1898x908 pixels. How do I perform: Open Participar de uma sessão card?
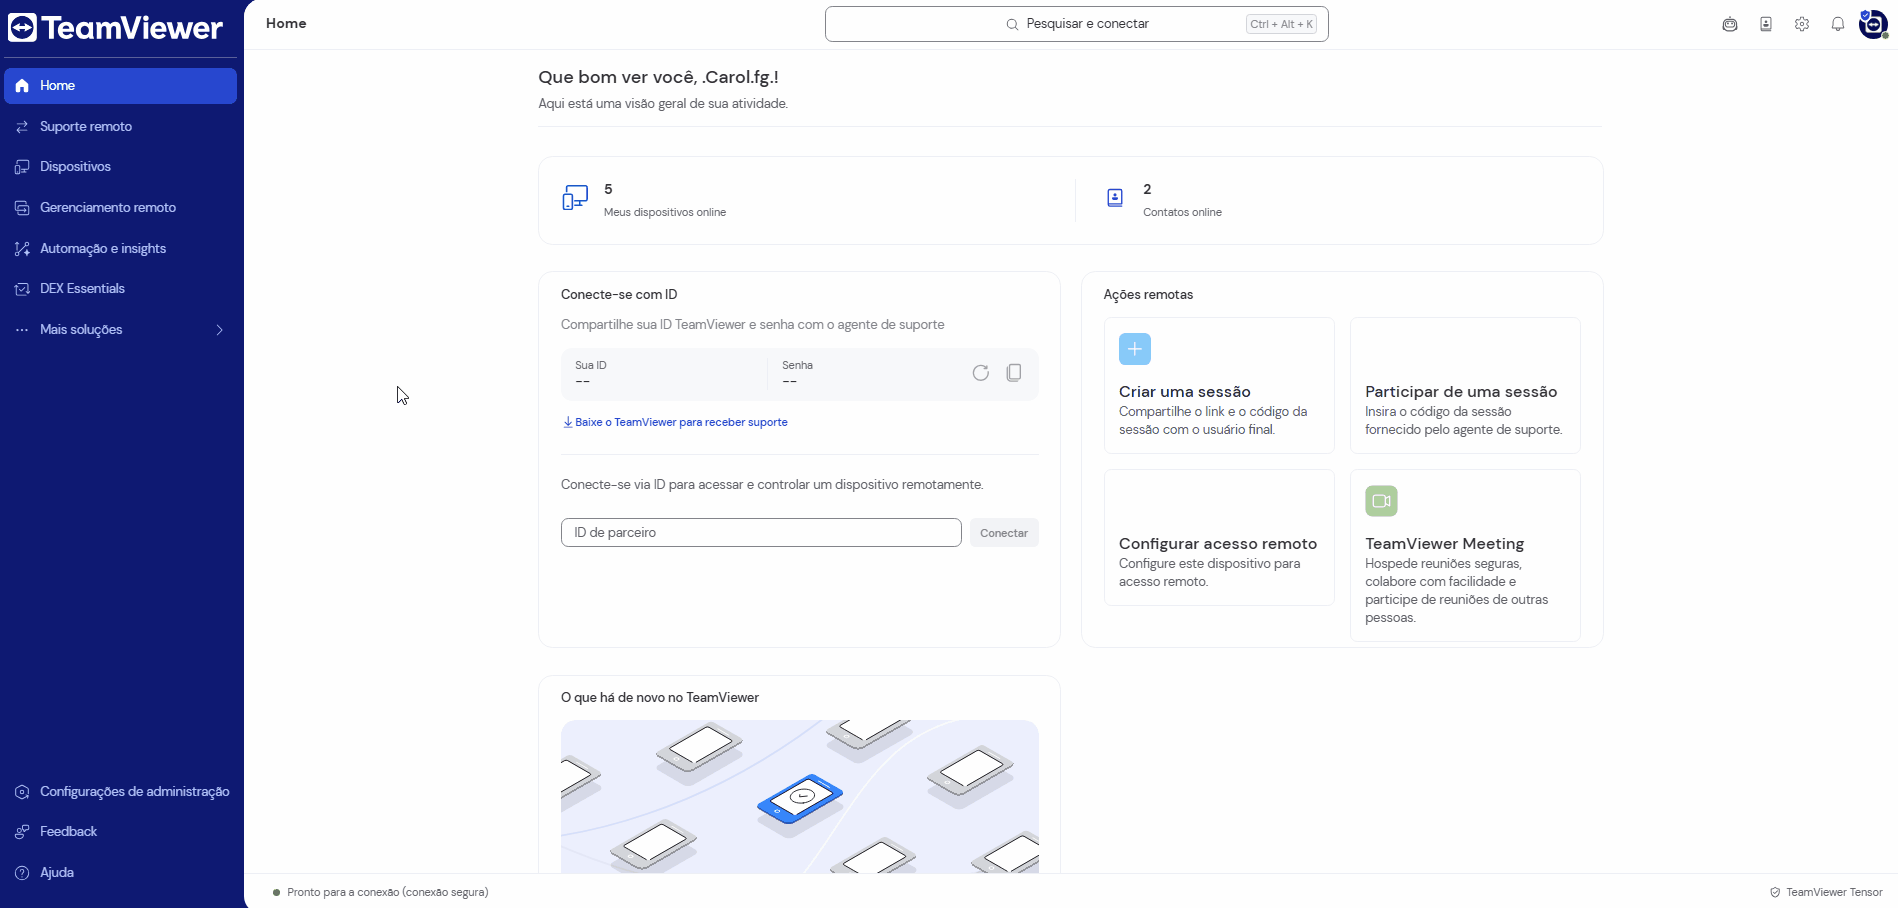pos(1465,386)
